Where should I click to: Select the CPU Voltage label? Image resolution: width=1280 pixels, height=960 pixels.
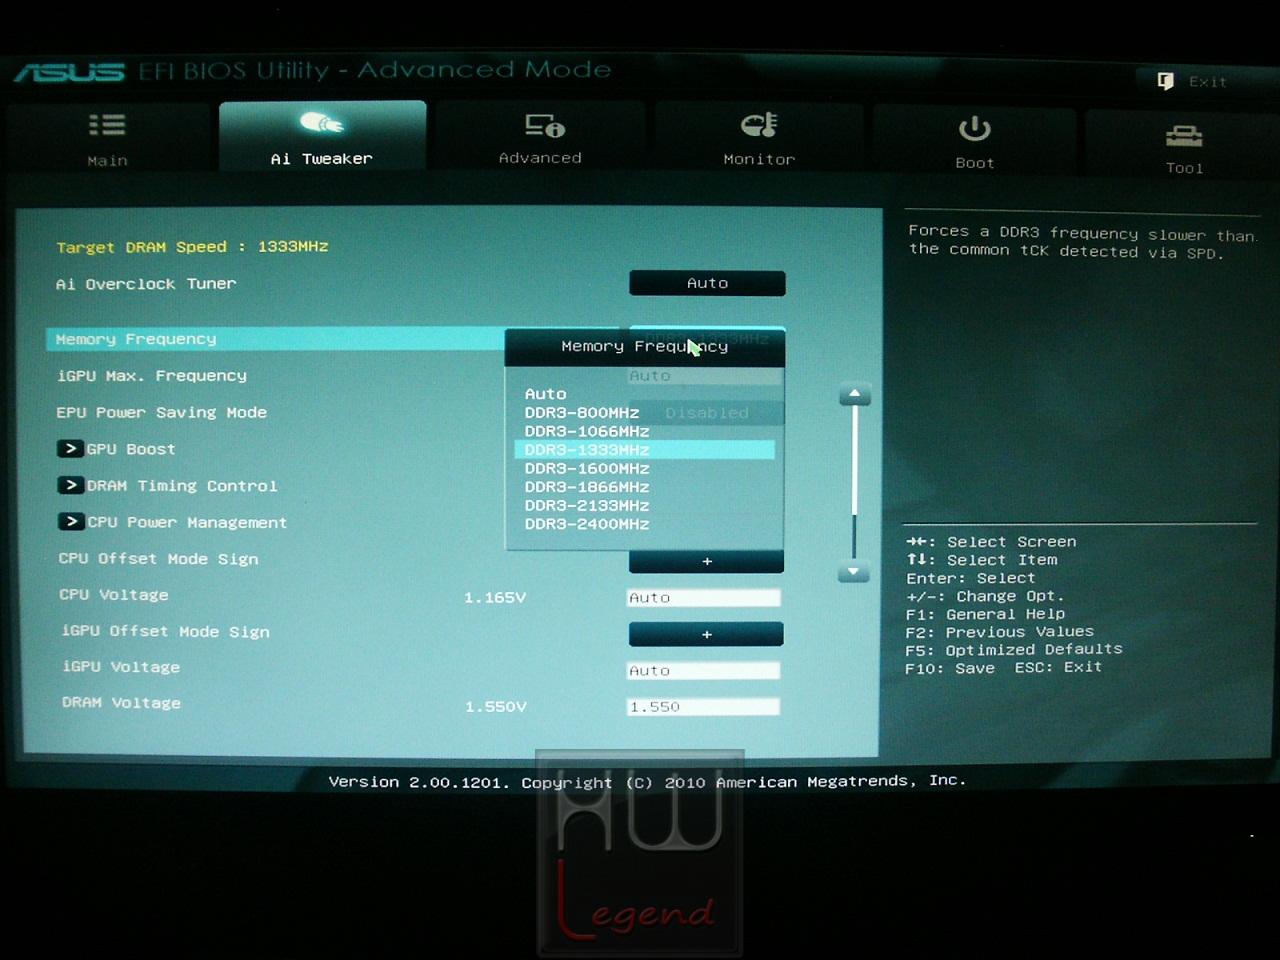point(114,595)
